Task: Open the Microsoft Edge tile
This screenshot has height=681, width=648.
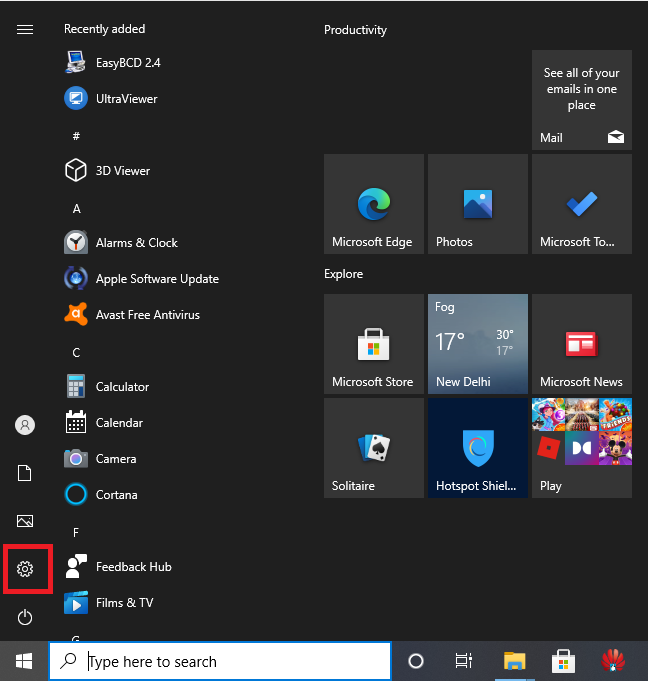Action: pyautogui.click(x=374, y=204)
